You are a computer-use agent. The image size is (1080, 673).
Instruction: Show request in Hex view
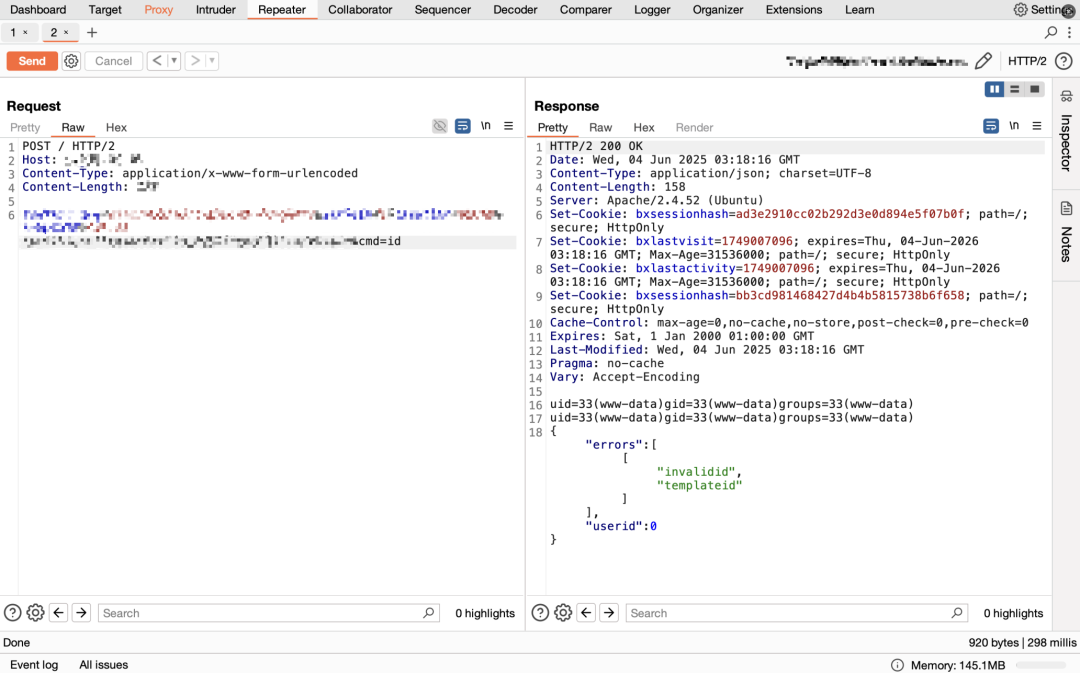[116, 127]
